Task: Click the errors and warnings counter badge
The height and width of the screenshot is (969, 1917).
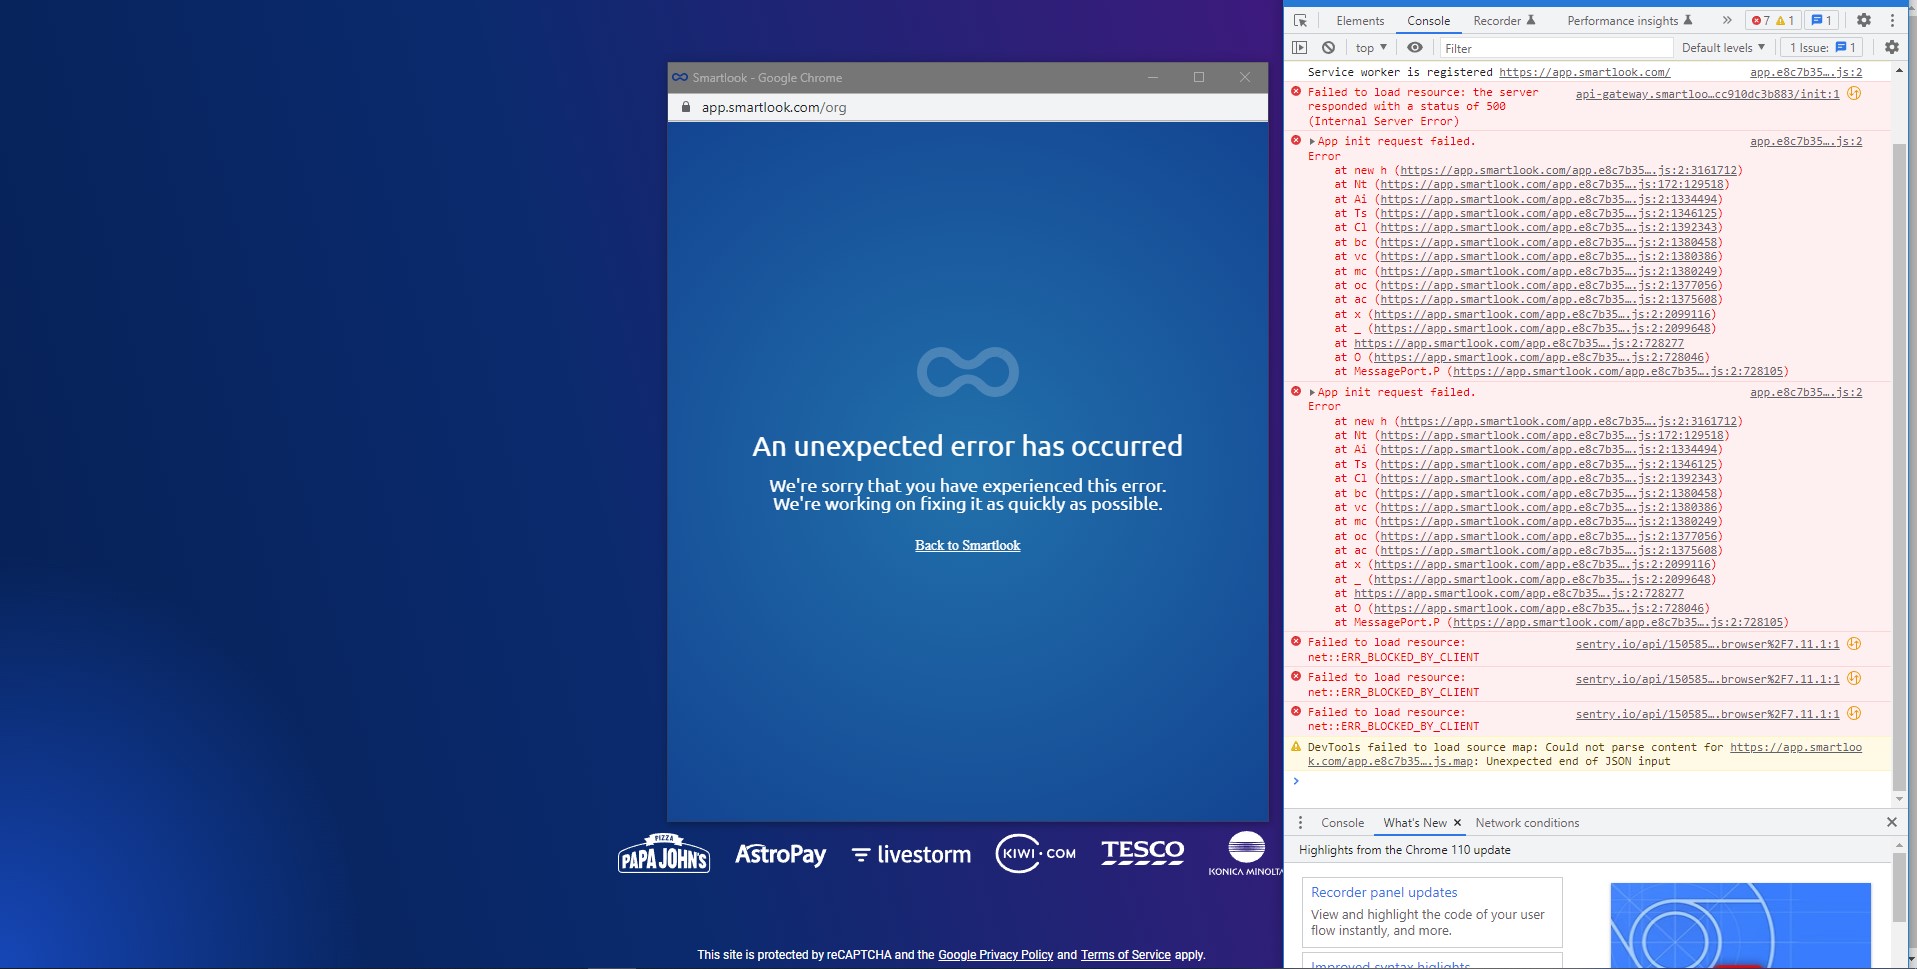Action: click(1773, 20)
